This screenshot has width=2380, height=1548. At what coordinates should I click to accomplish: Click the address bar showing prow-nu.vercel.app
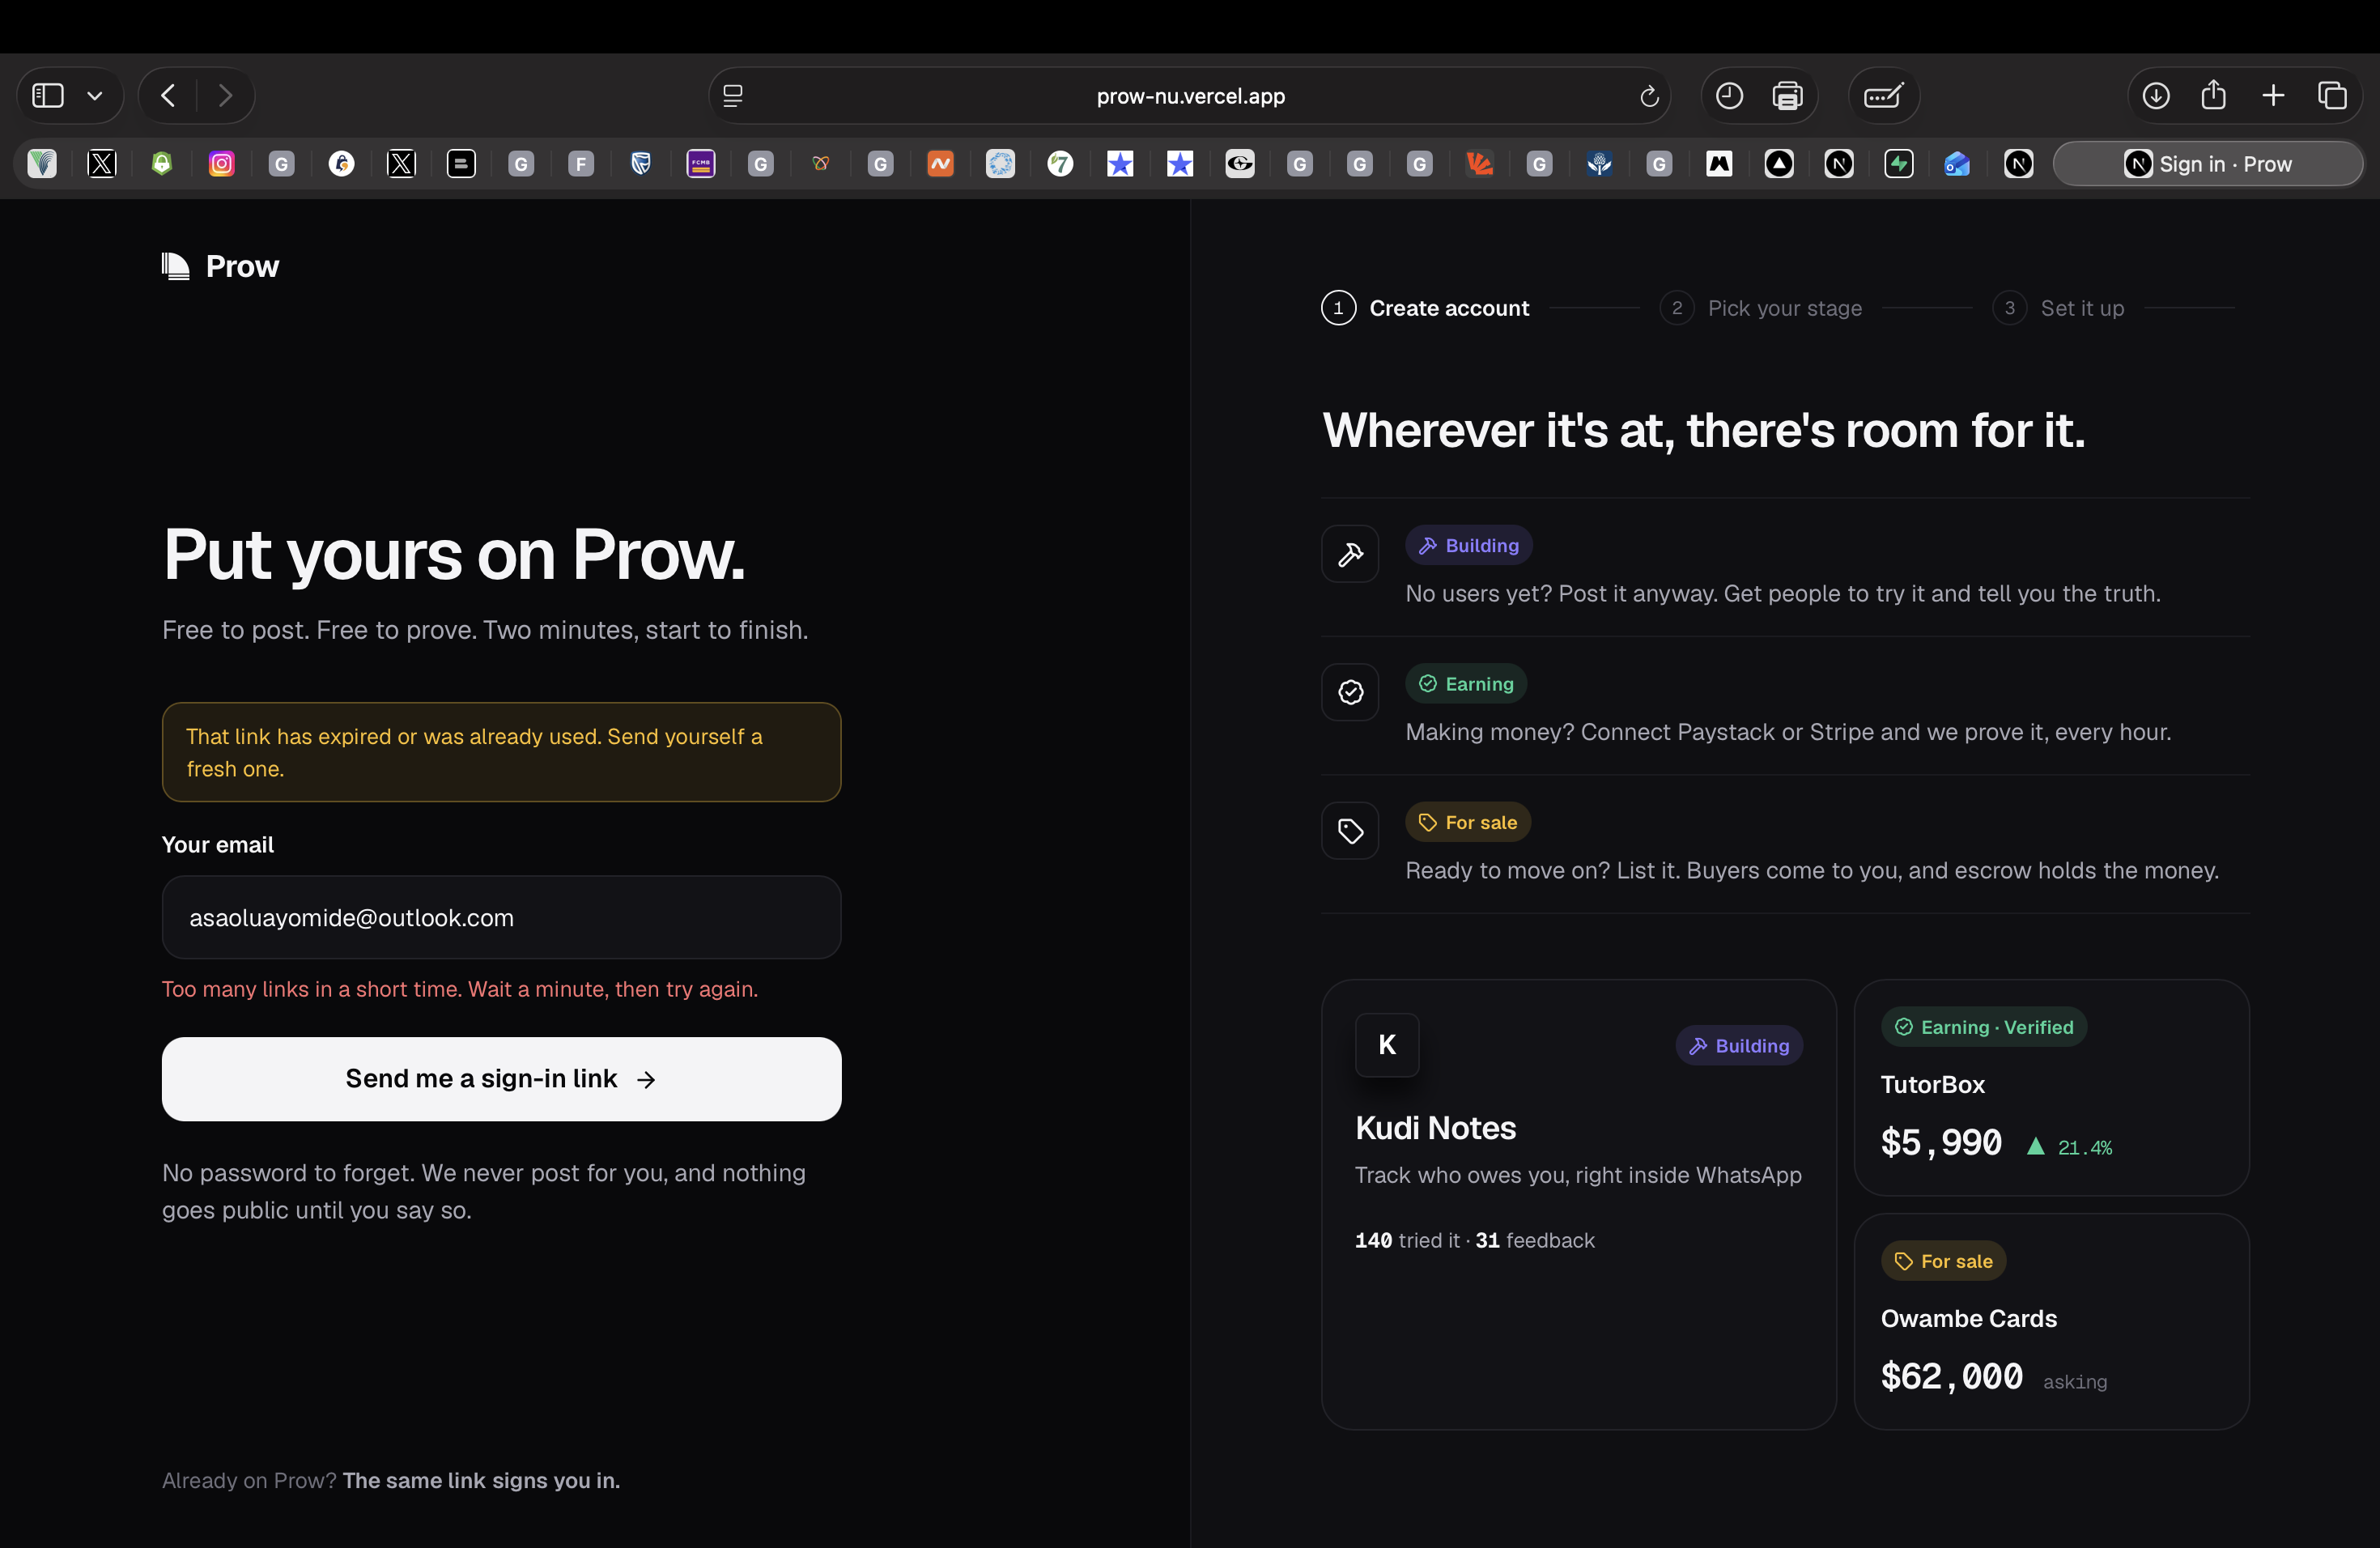point(1190,96)
